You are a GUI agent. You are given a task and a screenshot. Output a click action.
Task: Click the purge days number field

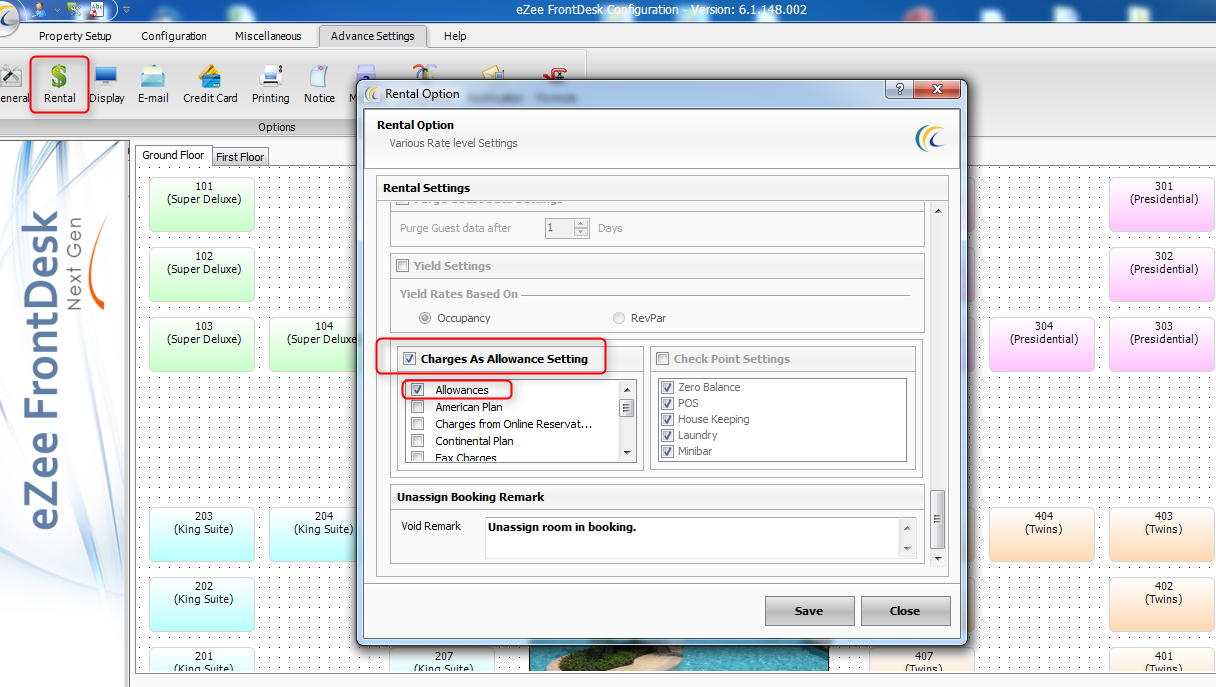559,228
